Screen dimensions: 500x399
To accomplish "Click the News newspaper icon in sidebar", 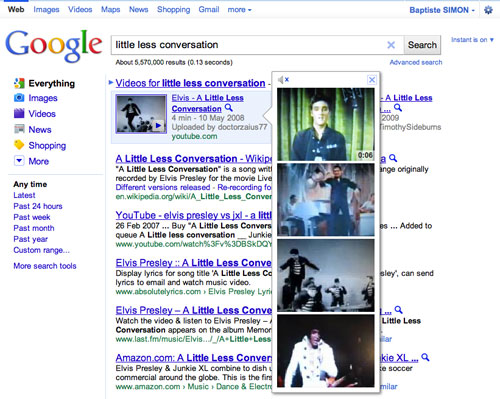I will point(19,129).
